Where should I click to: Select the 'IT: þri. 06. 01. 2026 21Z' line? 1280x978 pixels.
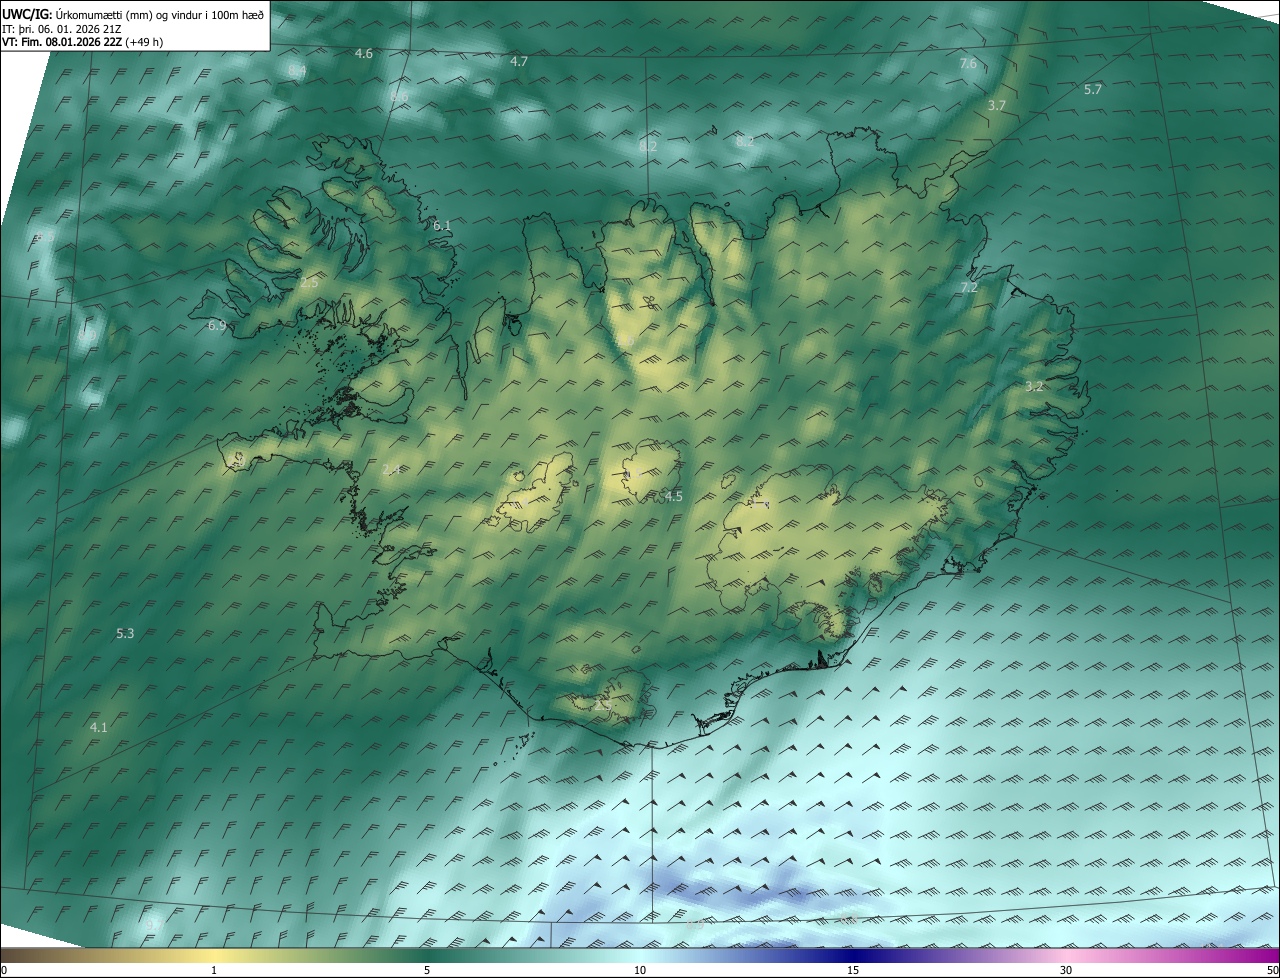62,29
